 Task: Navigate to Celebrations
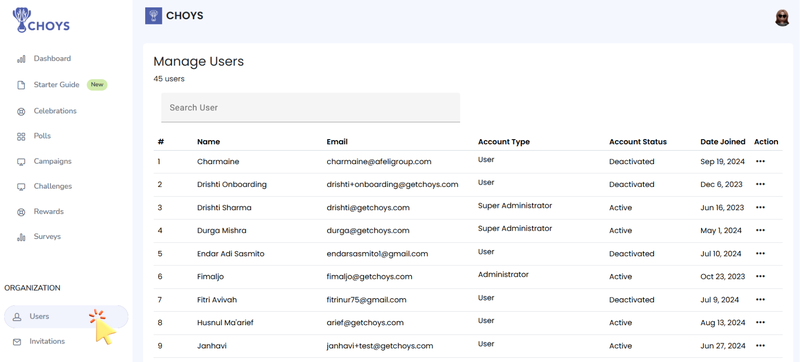click(55, 111)
